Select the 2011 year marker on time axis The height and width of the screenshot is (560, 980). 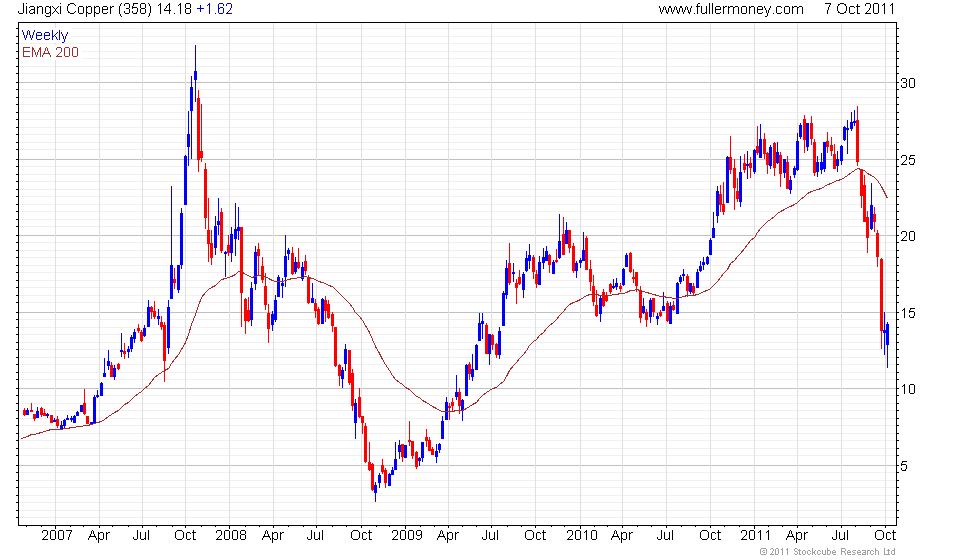pos(757,535)
